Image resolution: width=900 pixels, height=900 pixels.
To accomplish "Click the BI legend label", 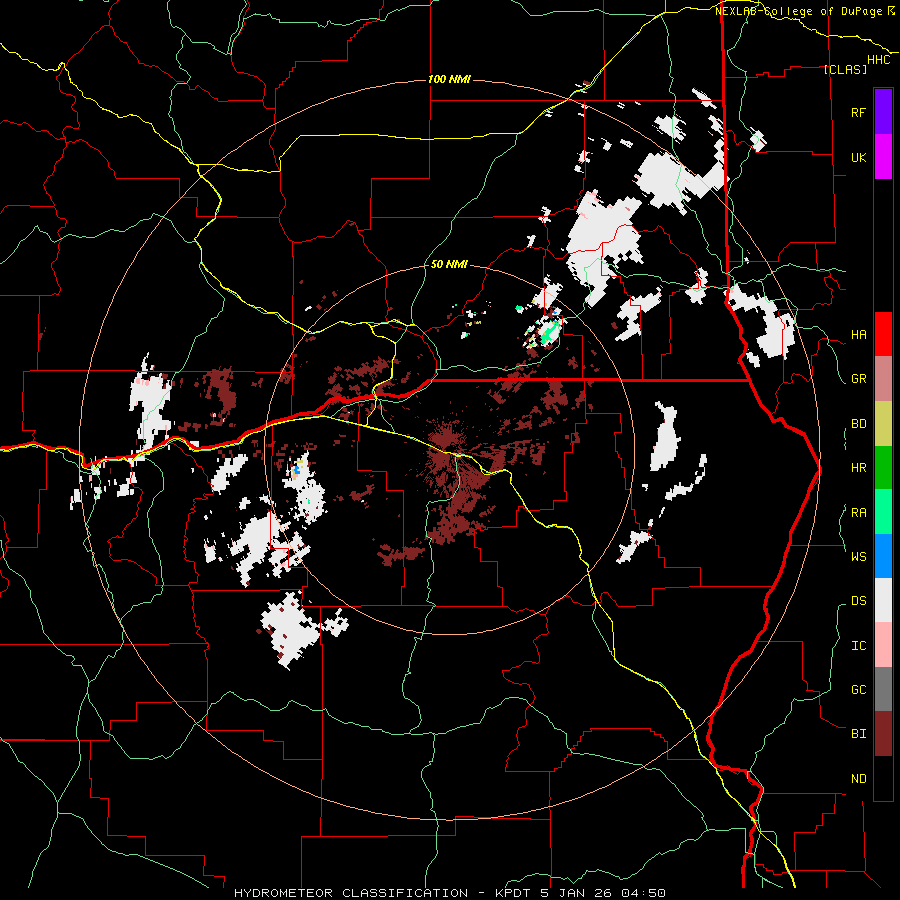I will 858,734.
